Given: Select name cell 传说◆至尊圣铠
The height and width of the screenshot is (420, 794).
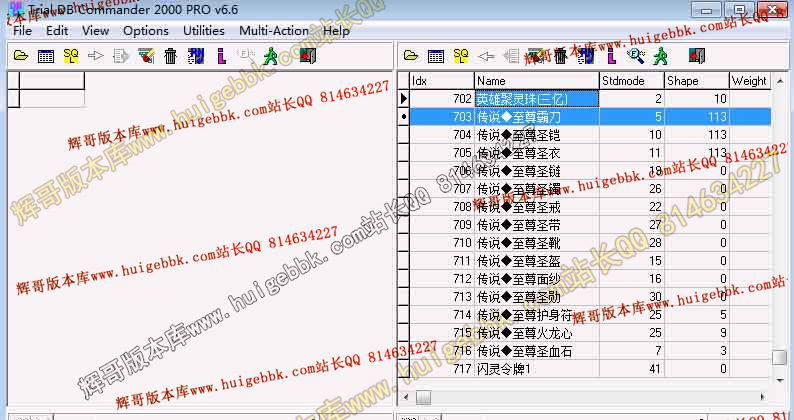Looking at the screenshot, I should [537, 135].
